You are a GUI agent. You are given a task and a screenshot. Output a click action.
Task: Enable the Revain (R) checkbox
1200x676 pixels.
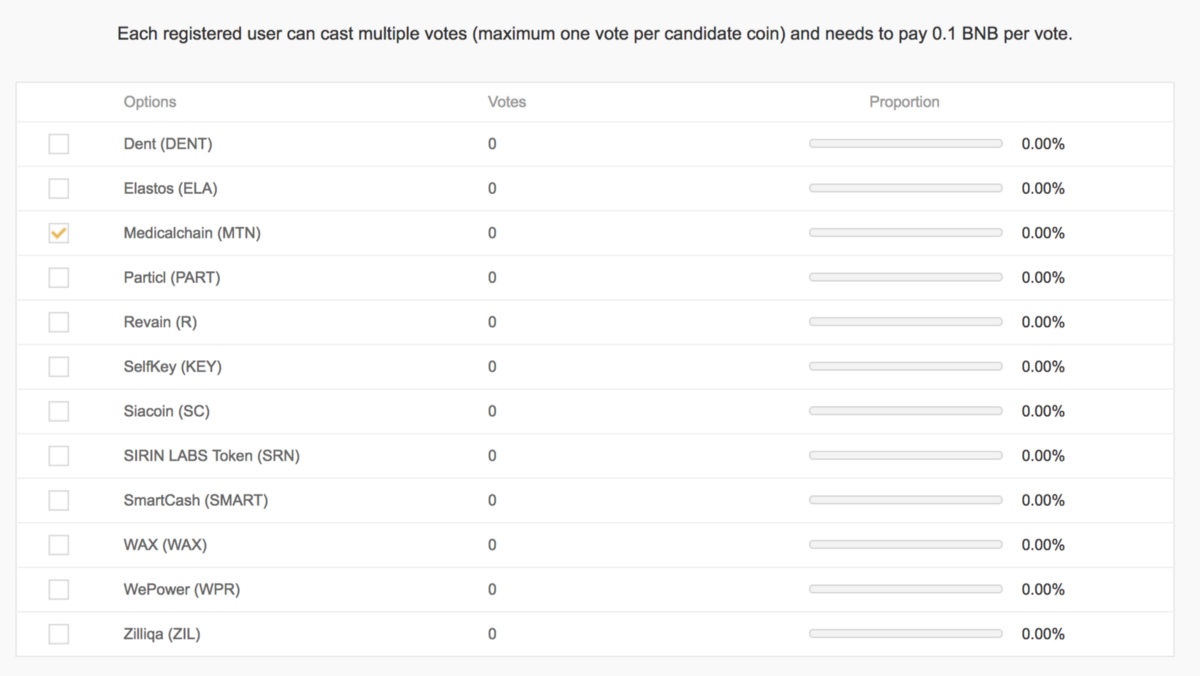pyautogui.click(x=59, y=322)
